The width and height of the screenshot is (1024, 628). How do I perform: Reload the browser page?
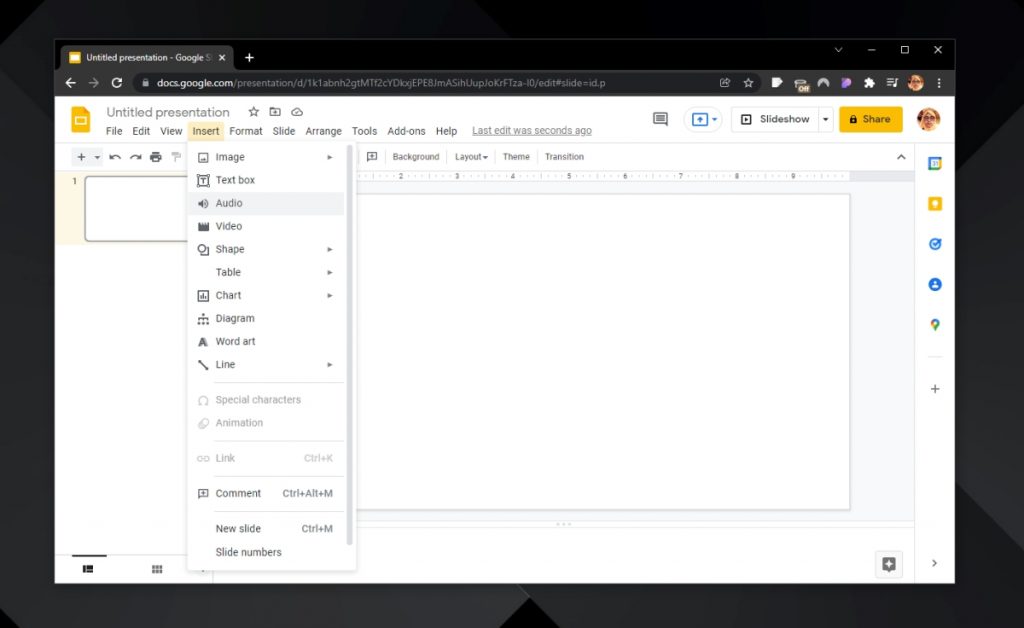[x=117, y=83]
